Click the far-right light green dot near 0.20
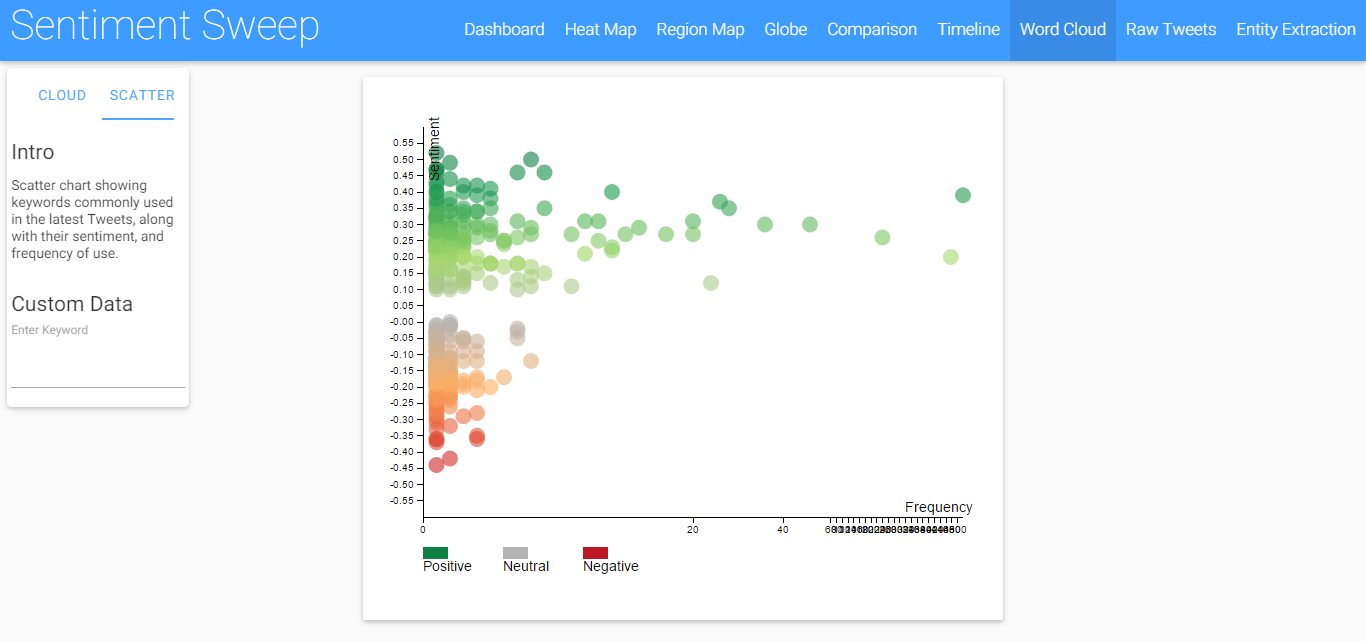The image size is (1366, 641). [951, 257]
